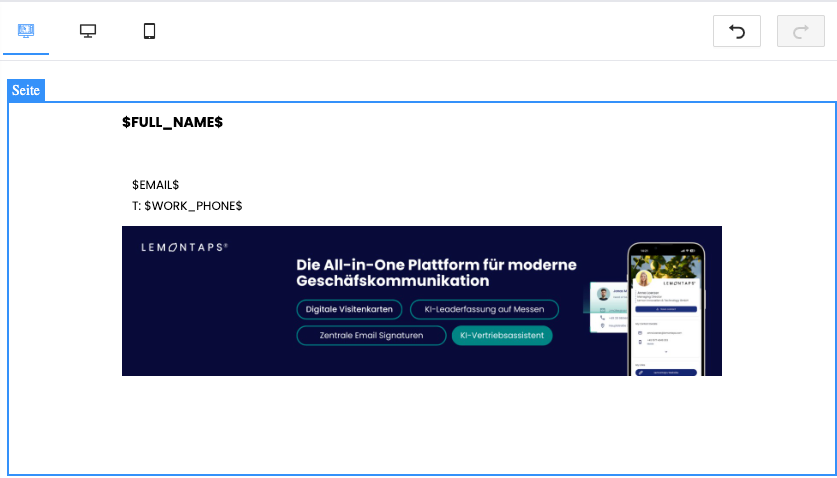Undo the last change
The image size is (837, 478).
click(737, 31)
